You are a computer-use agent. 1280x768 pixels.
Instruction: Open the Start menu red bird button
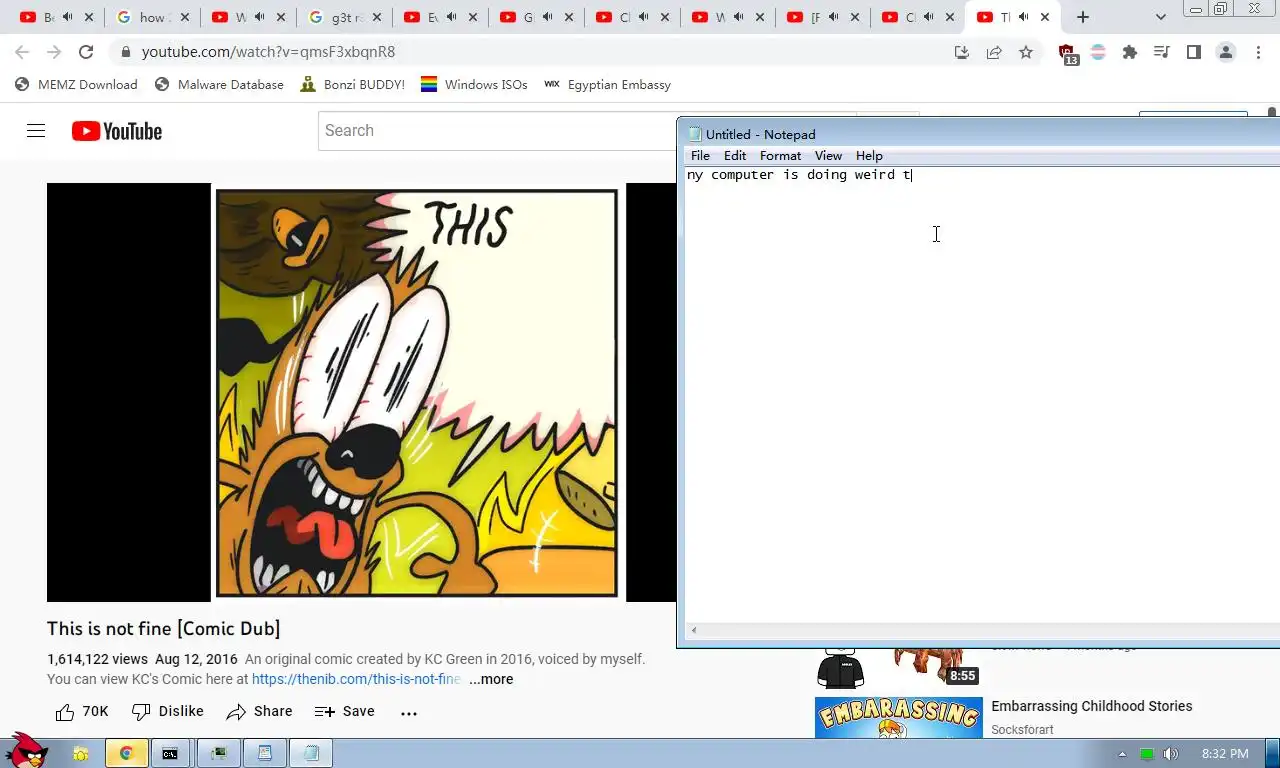click(24, 750)
